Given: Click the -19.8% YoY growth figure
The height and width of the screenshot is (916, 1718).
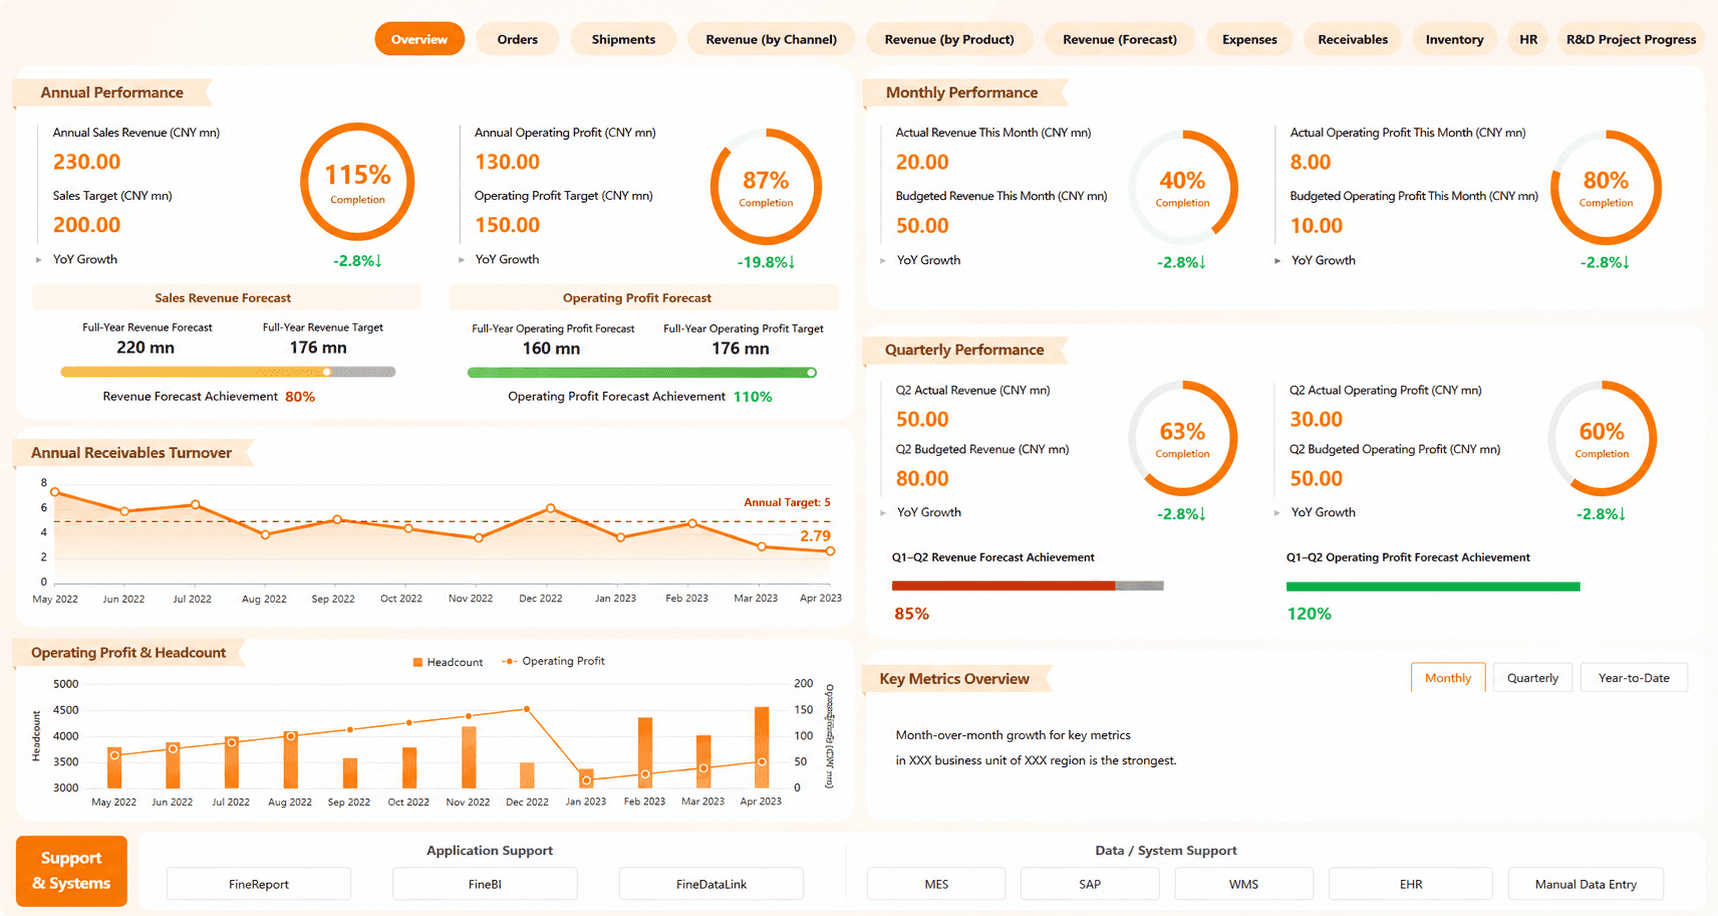Looking at the screenshot, I should (766, 262).
